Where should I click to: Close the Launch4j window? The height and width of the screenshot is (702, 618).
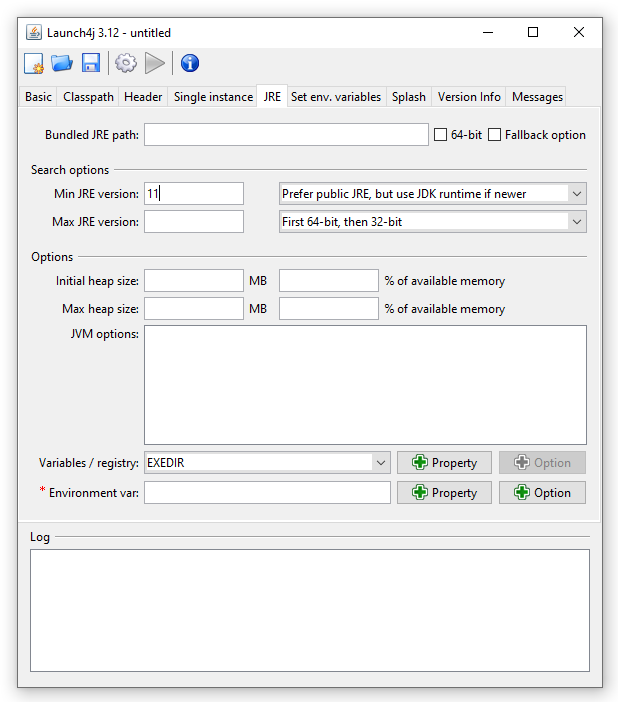(579, 32)
